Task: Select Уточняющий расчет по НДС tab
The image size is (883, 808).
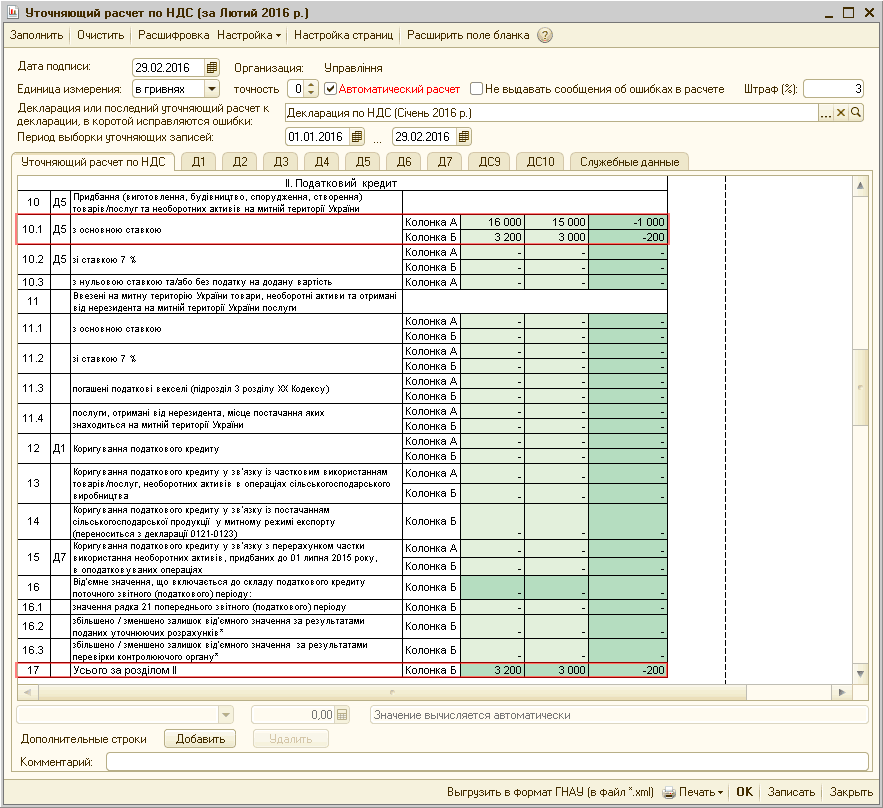Action: coord(93,162)
